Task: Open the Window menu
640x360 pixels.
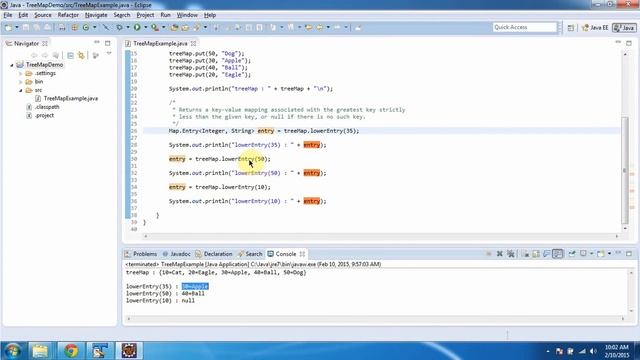Action: pyautogui.click(x=187, y=15)
